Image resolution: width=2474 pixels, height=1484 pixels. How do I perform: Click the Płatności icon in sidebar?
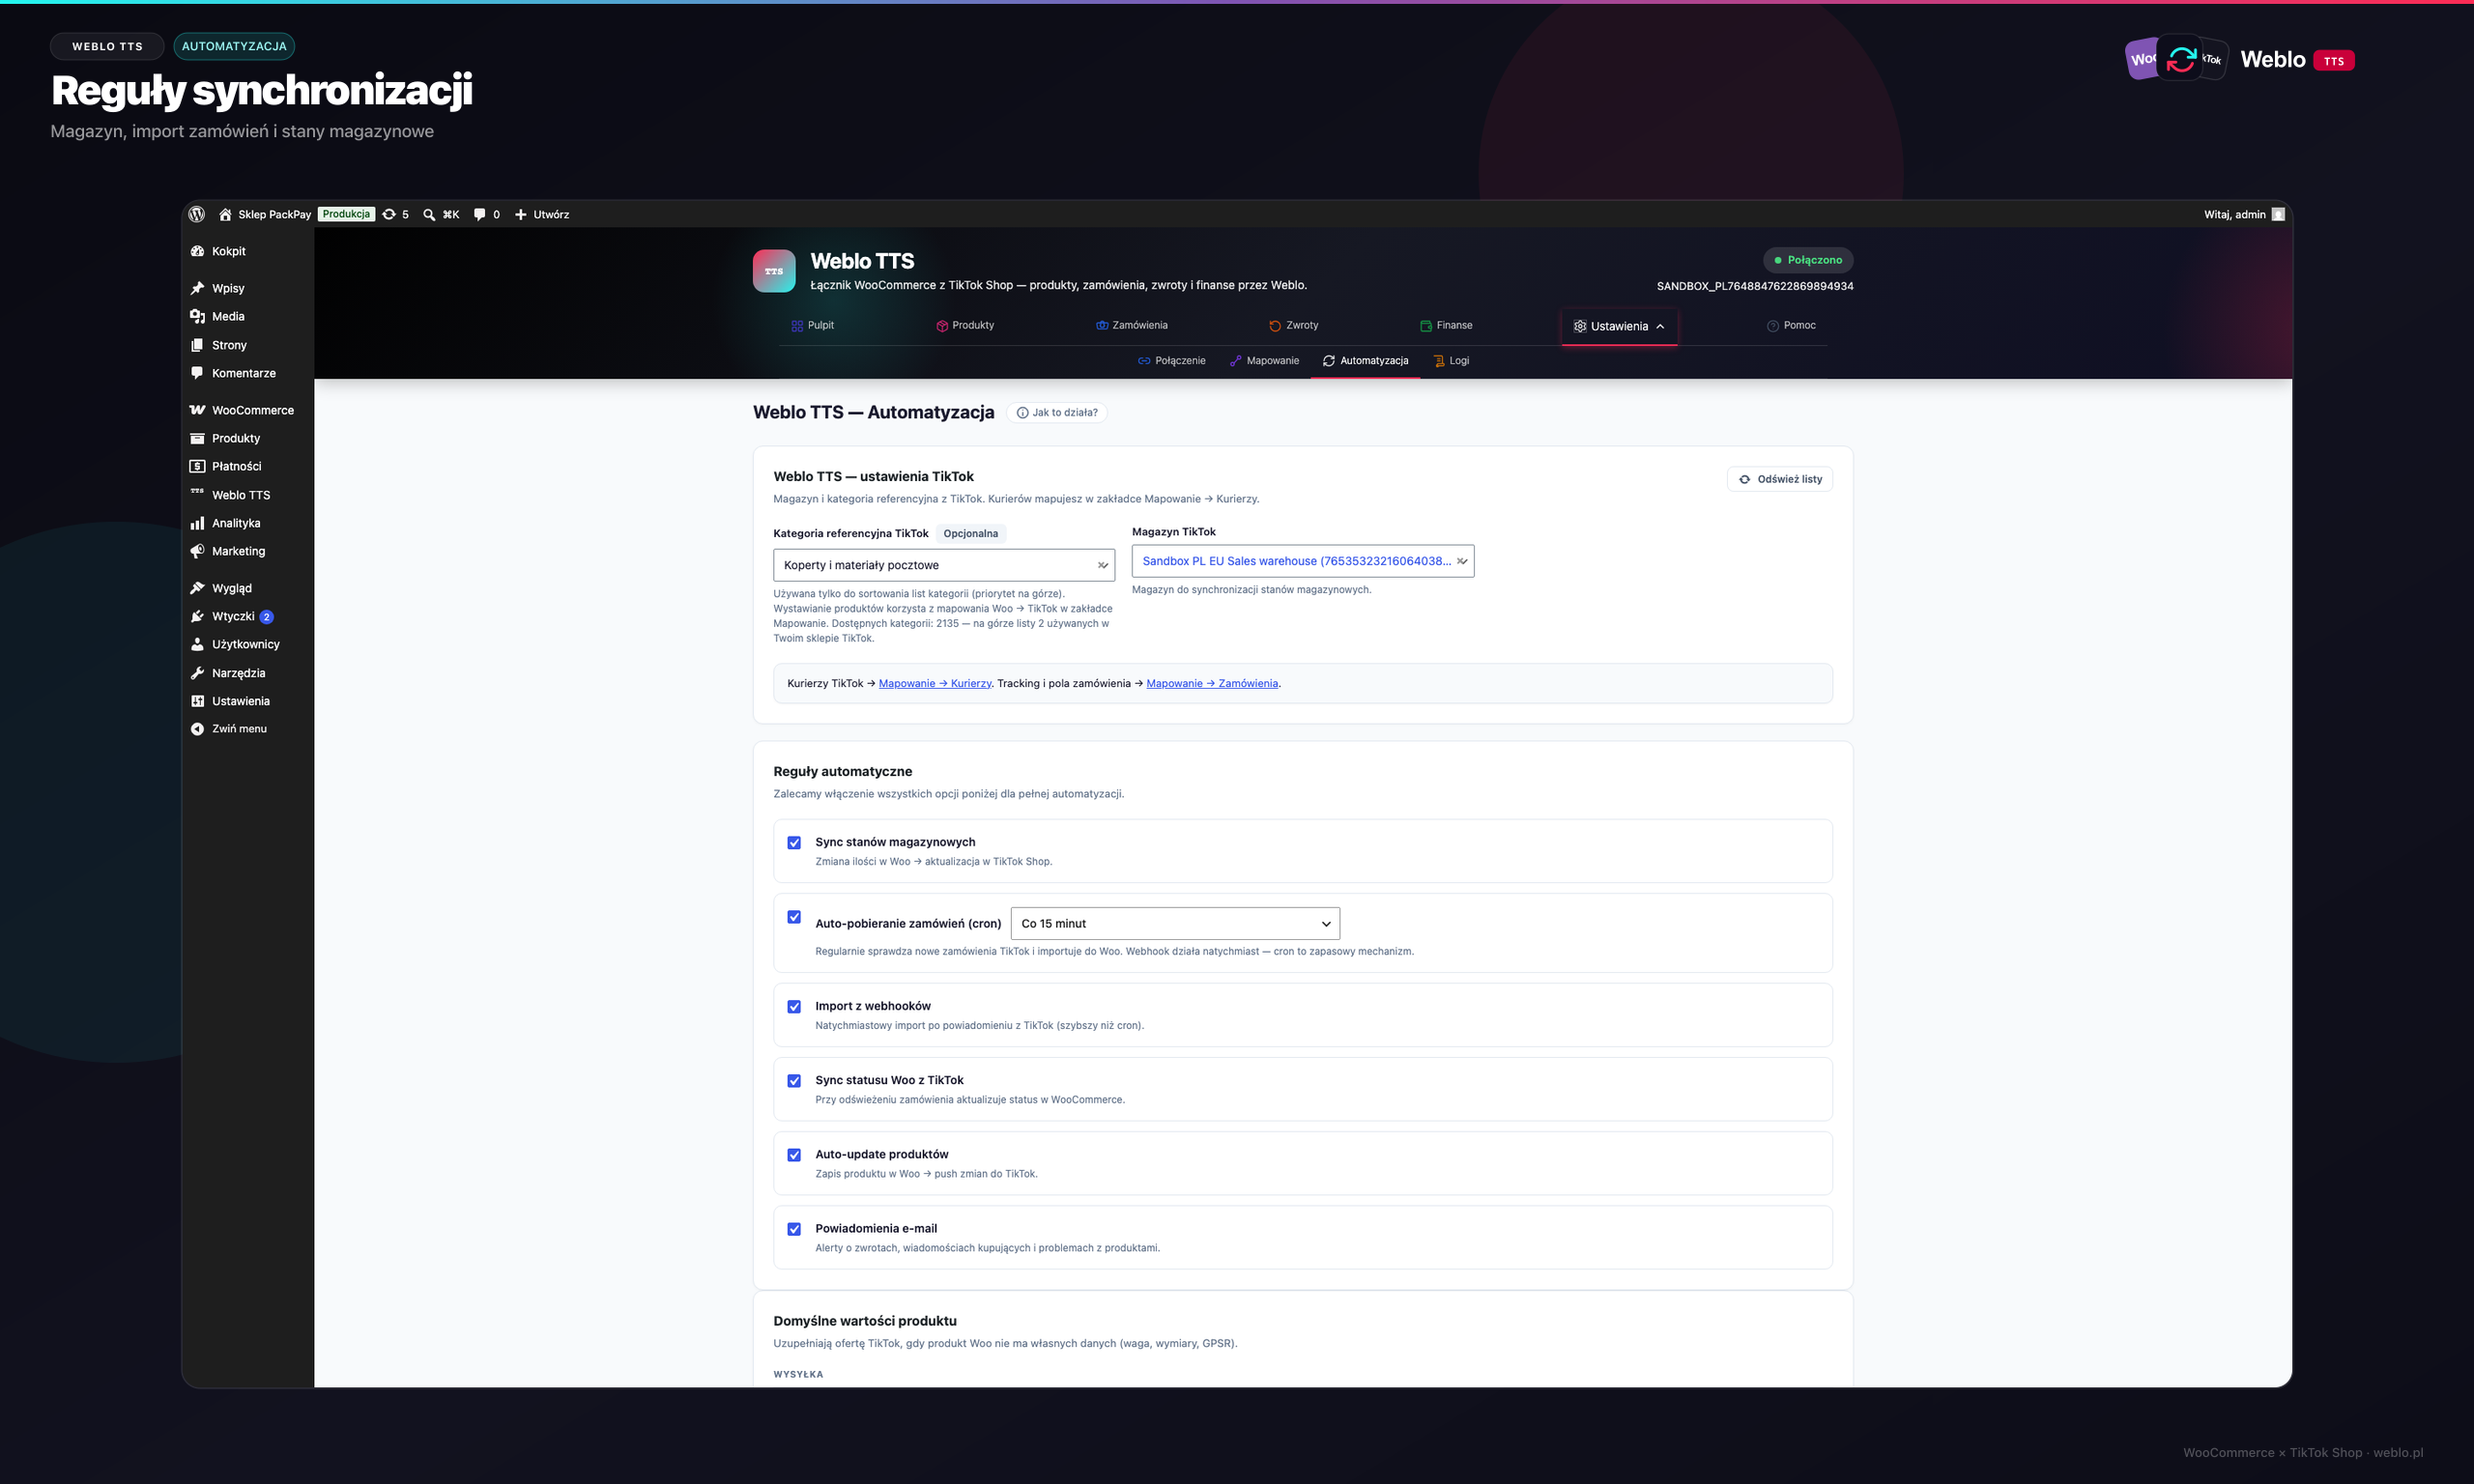click(197, 466)
